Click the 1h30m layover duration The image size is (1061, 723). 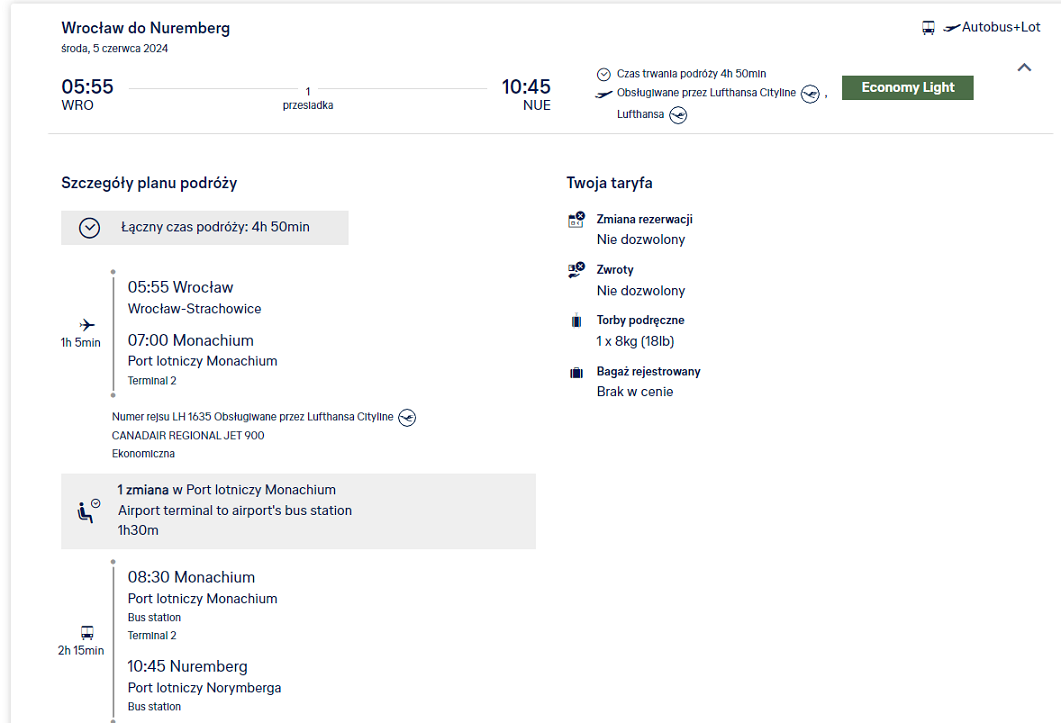138,530
